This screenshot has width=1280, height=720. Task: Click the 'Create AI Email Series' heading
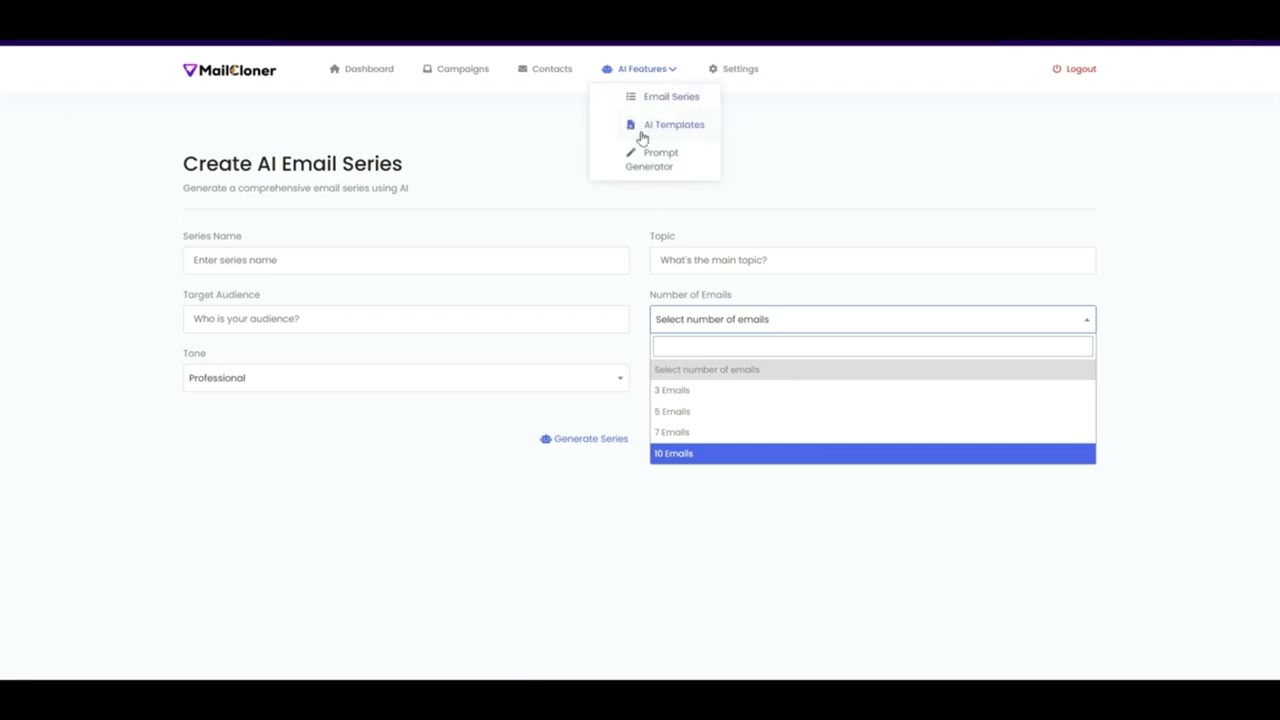[x=292, y=164]
